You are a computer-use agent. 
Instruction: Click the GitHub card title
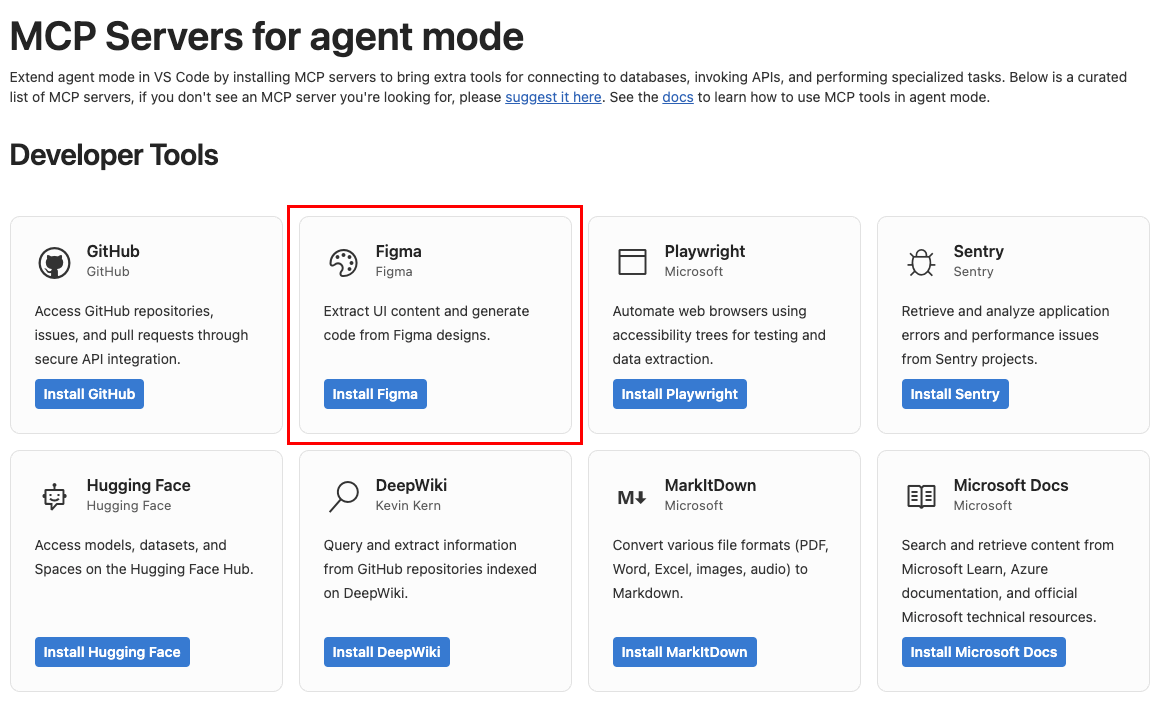coord(113,251)
